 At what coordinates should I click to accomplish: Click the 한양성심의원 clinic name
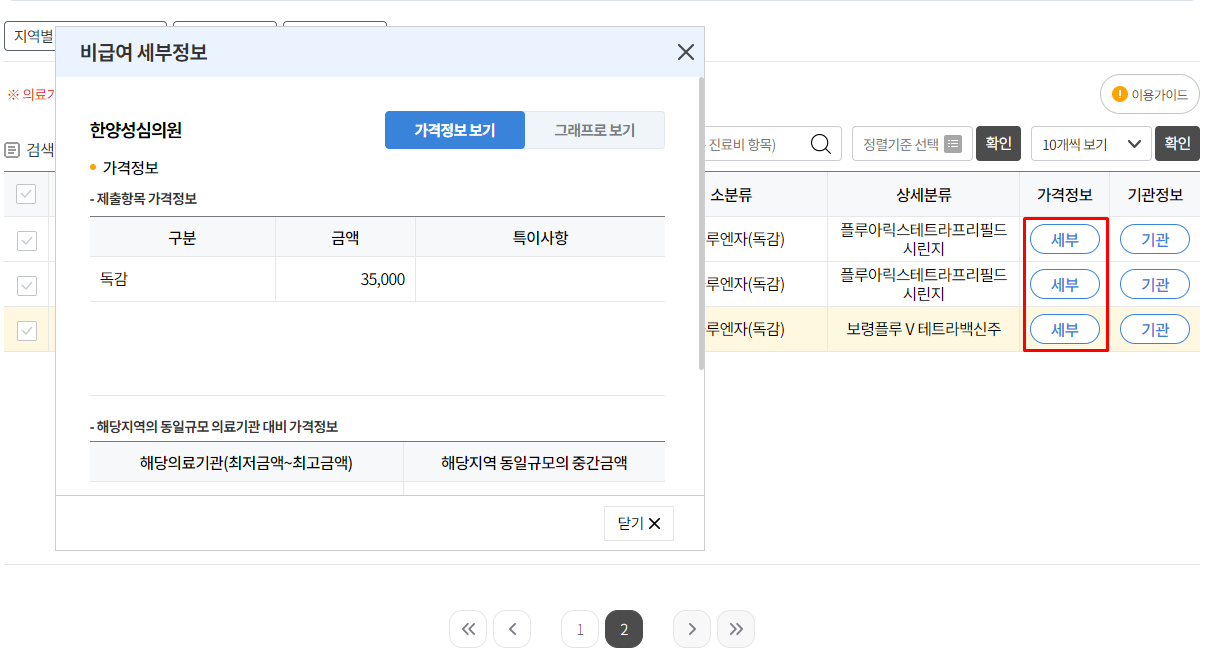pos(136,130)
